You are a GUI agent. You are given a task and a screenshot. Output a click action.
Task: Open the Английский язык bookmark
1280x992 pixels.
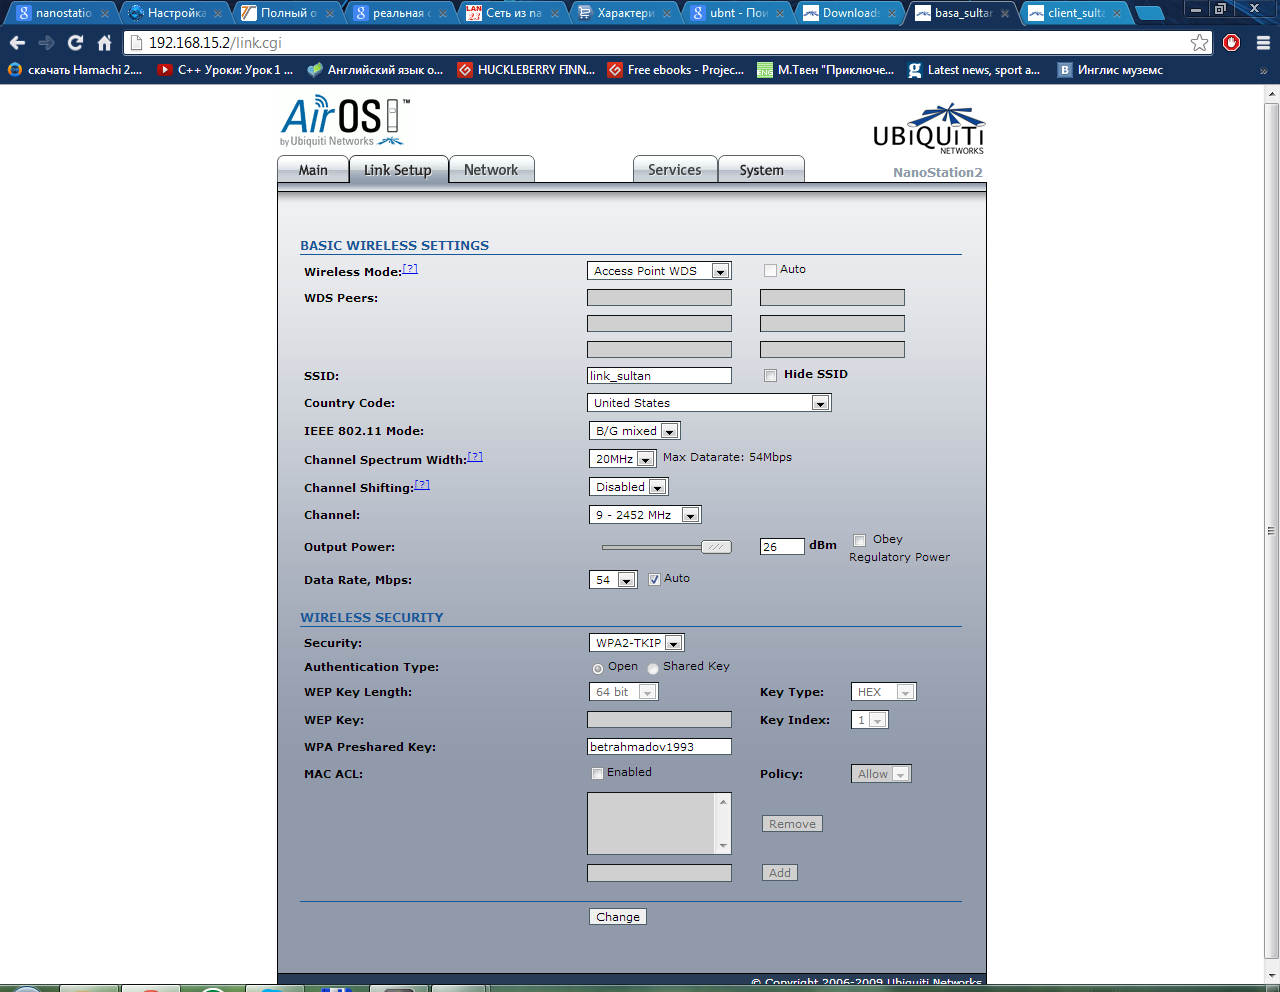tap(375, 70)
